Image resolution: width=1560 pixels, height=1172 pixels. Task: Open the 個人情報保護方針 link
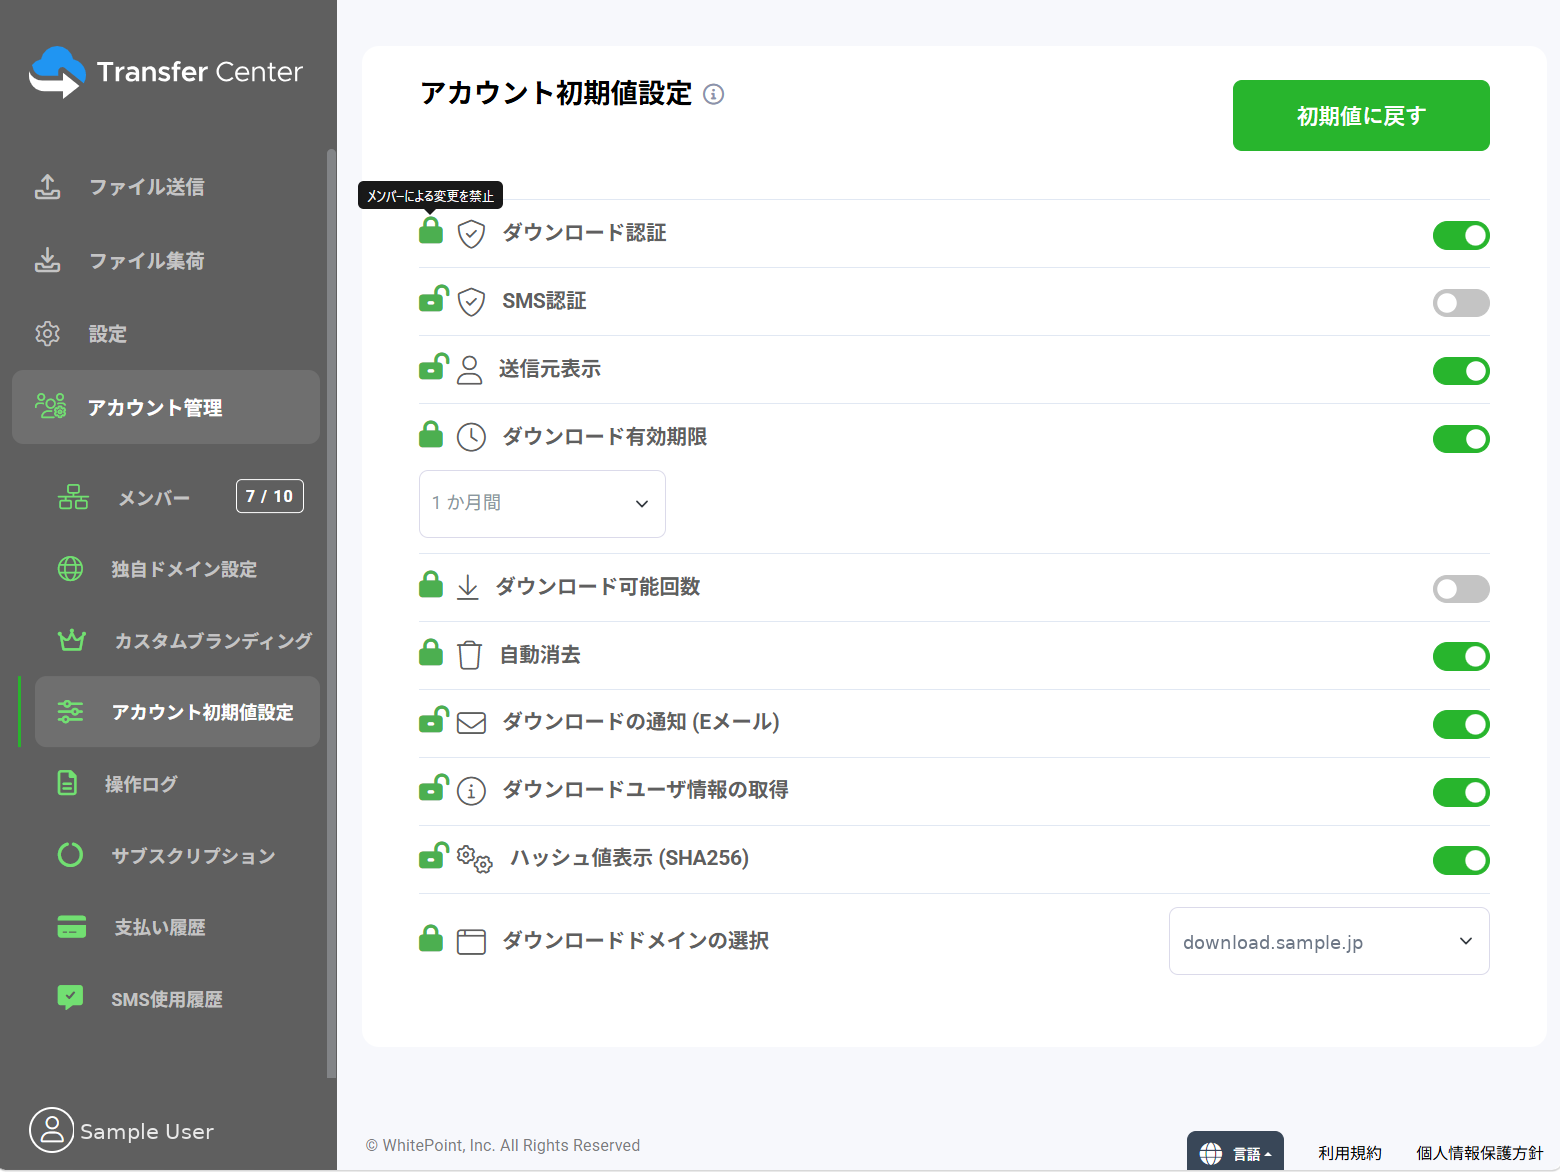pyautogui.click(x=1479, y=1153)
